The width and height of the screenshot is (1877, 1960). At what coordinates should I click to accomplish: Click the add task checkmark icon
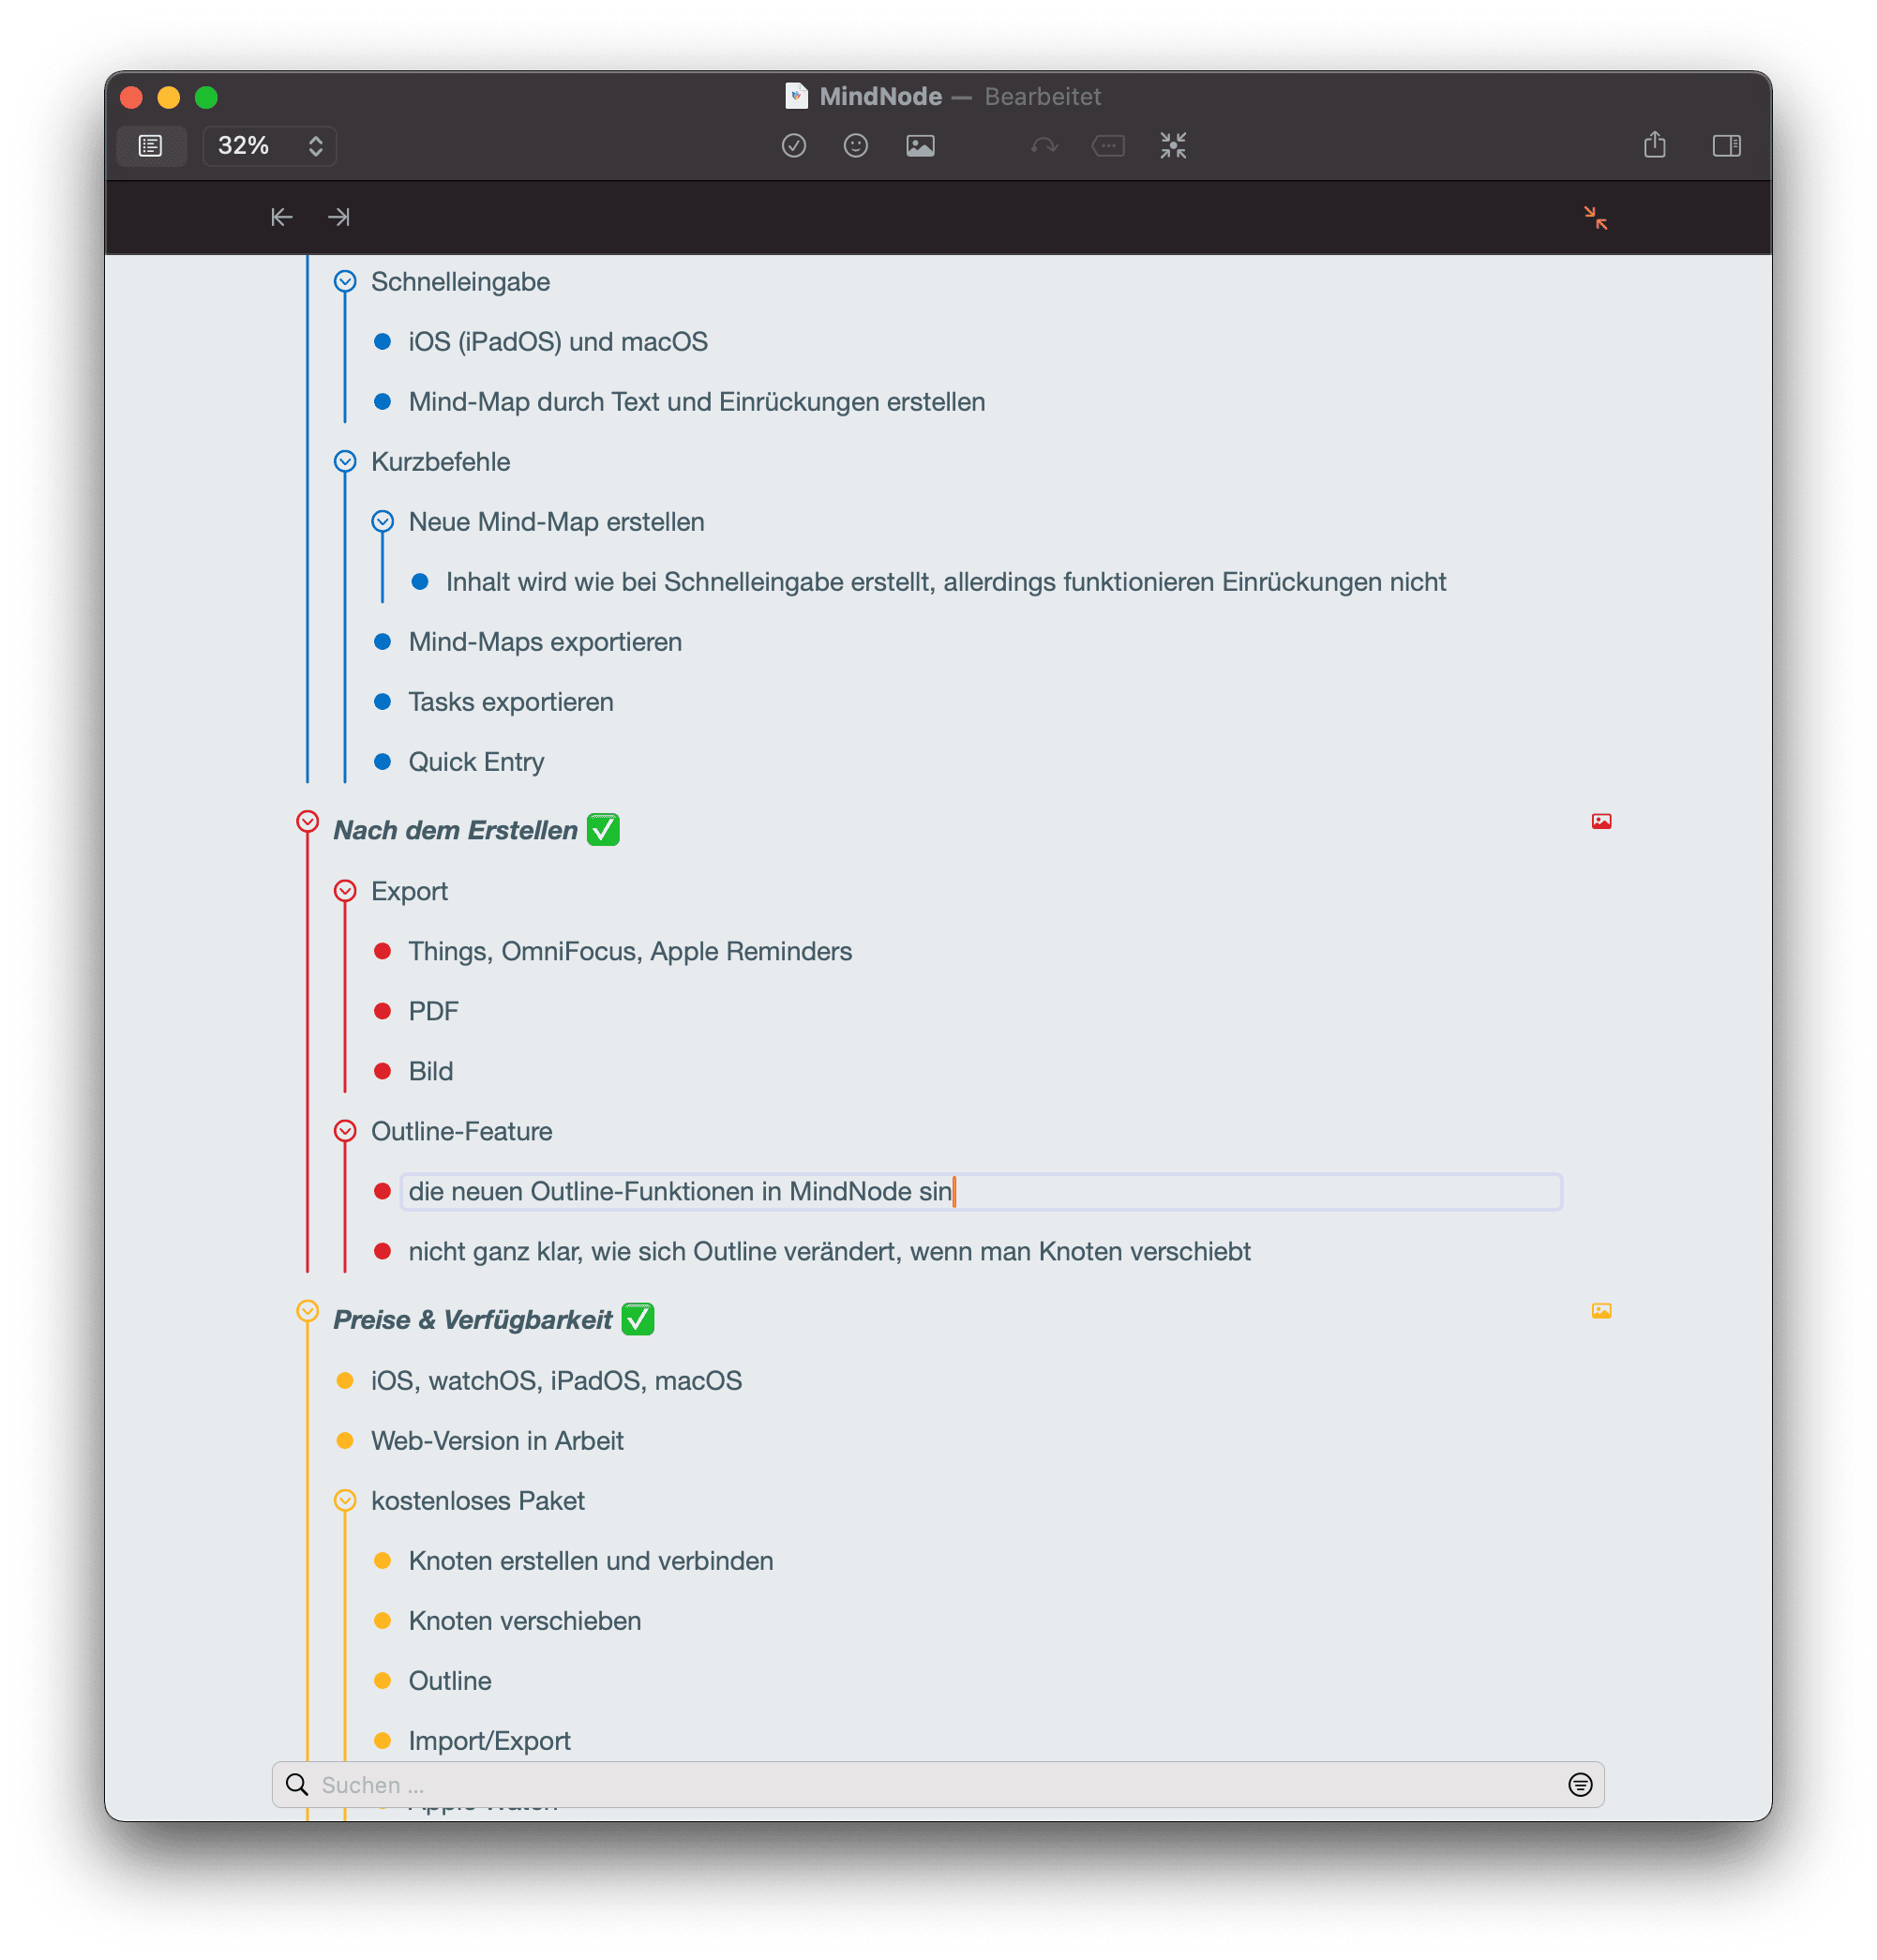pos(793,146)
